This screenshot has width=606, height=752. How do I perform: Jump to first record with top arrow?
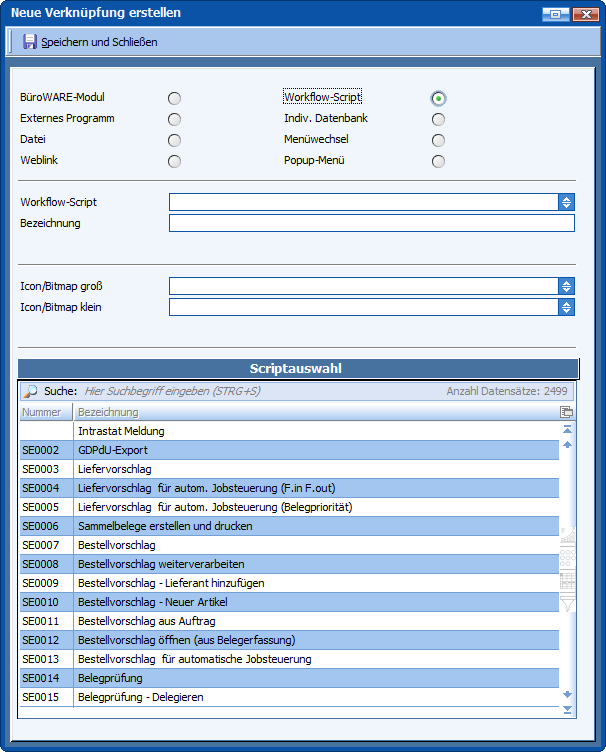568,429
